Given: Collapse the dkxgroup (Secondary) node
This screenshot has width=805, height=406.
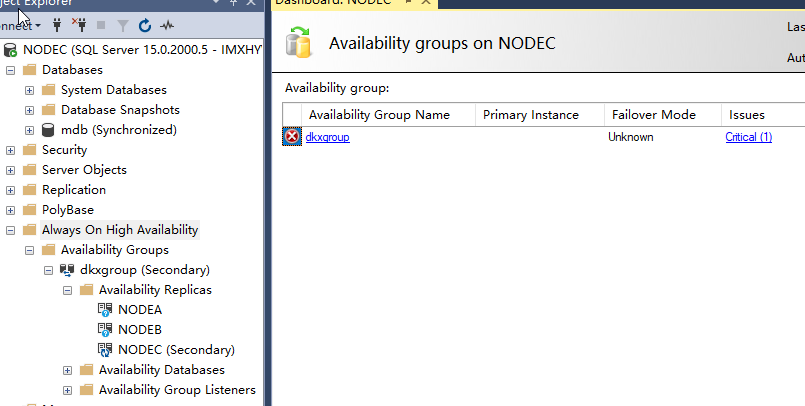Looking at the screenshot, I should pyautogui.click(x=48, y=270).
